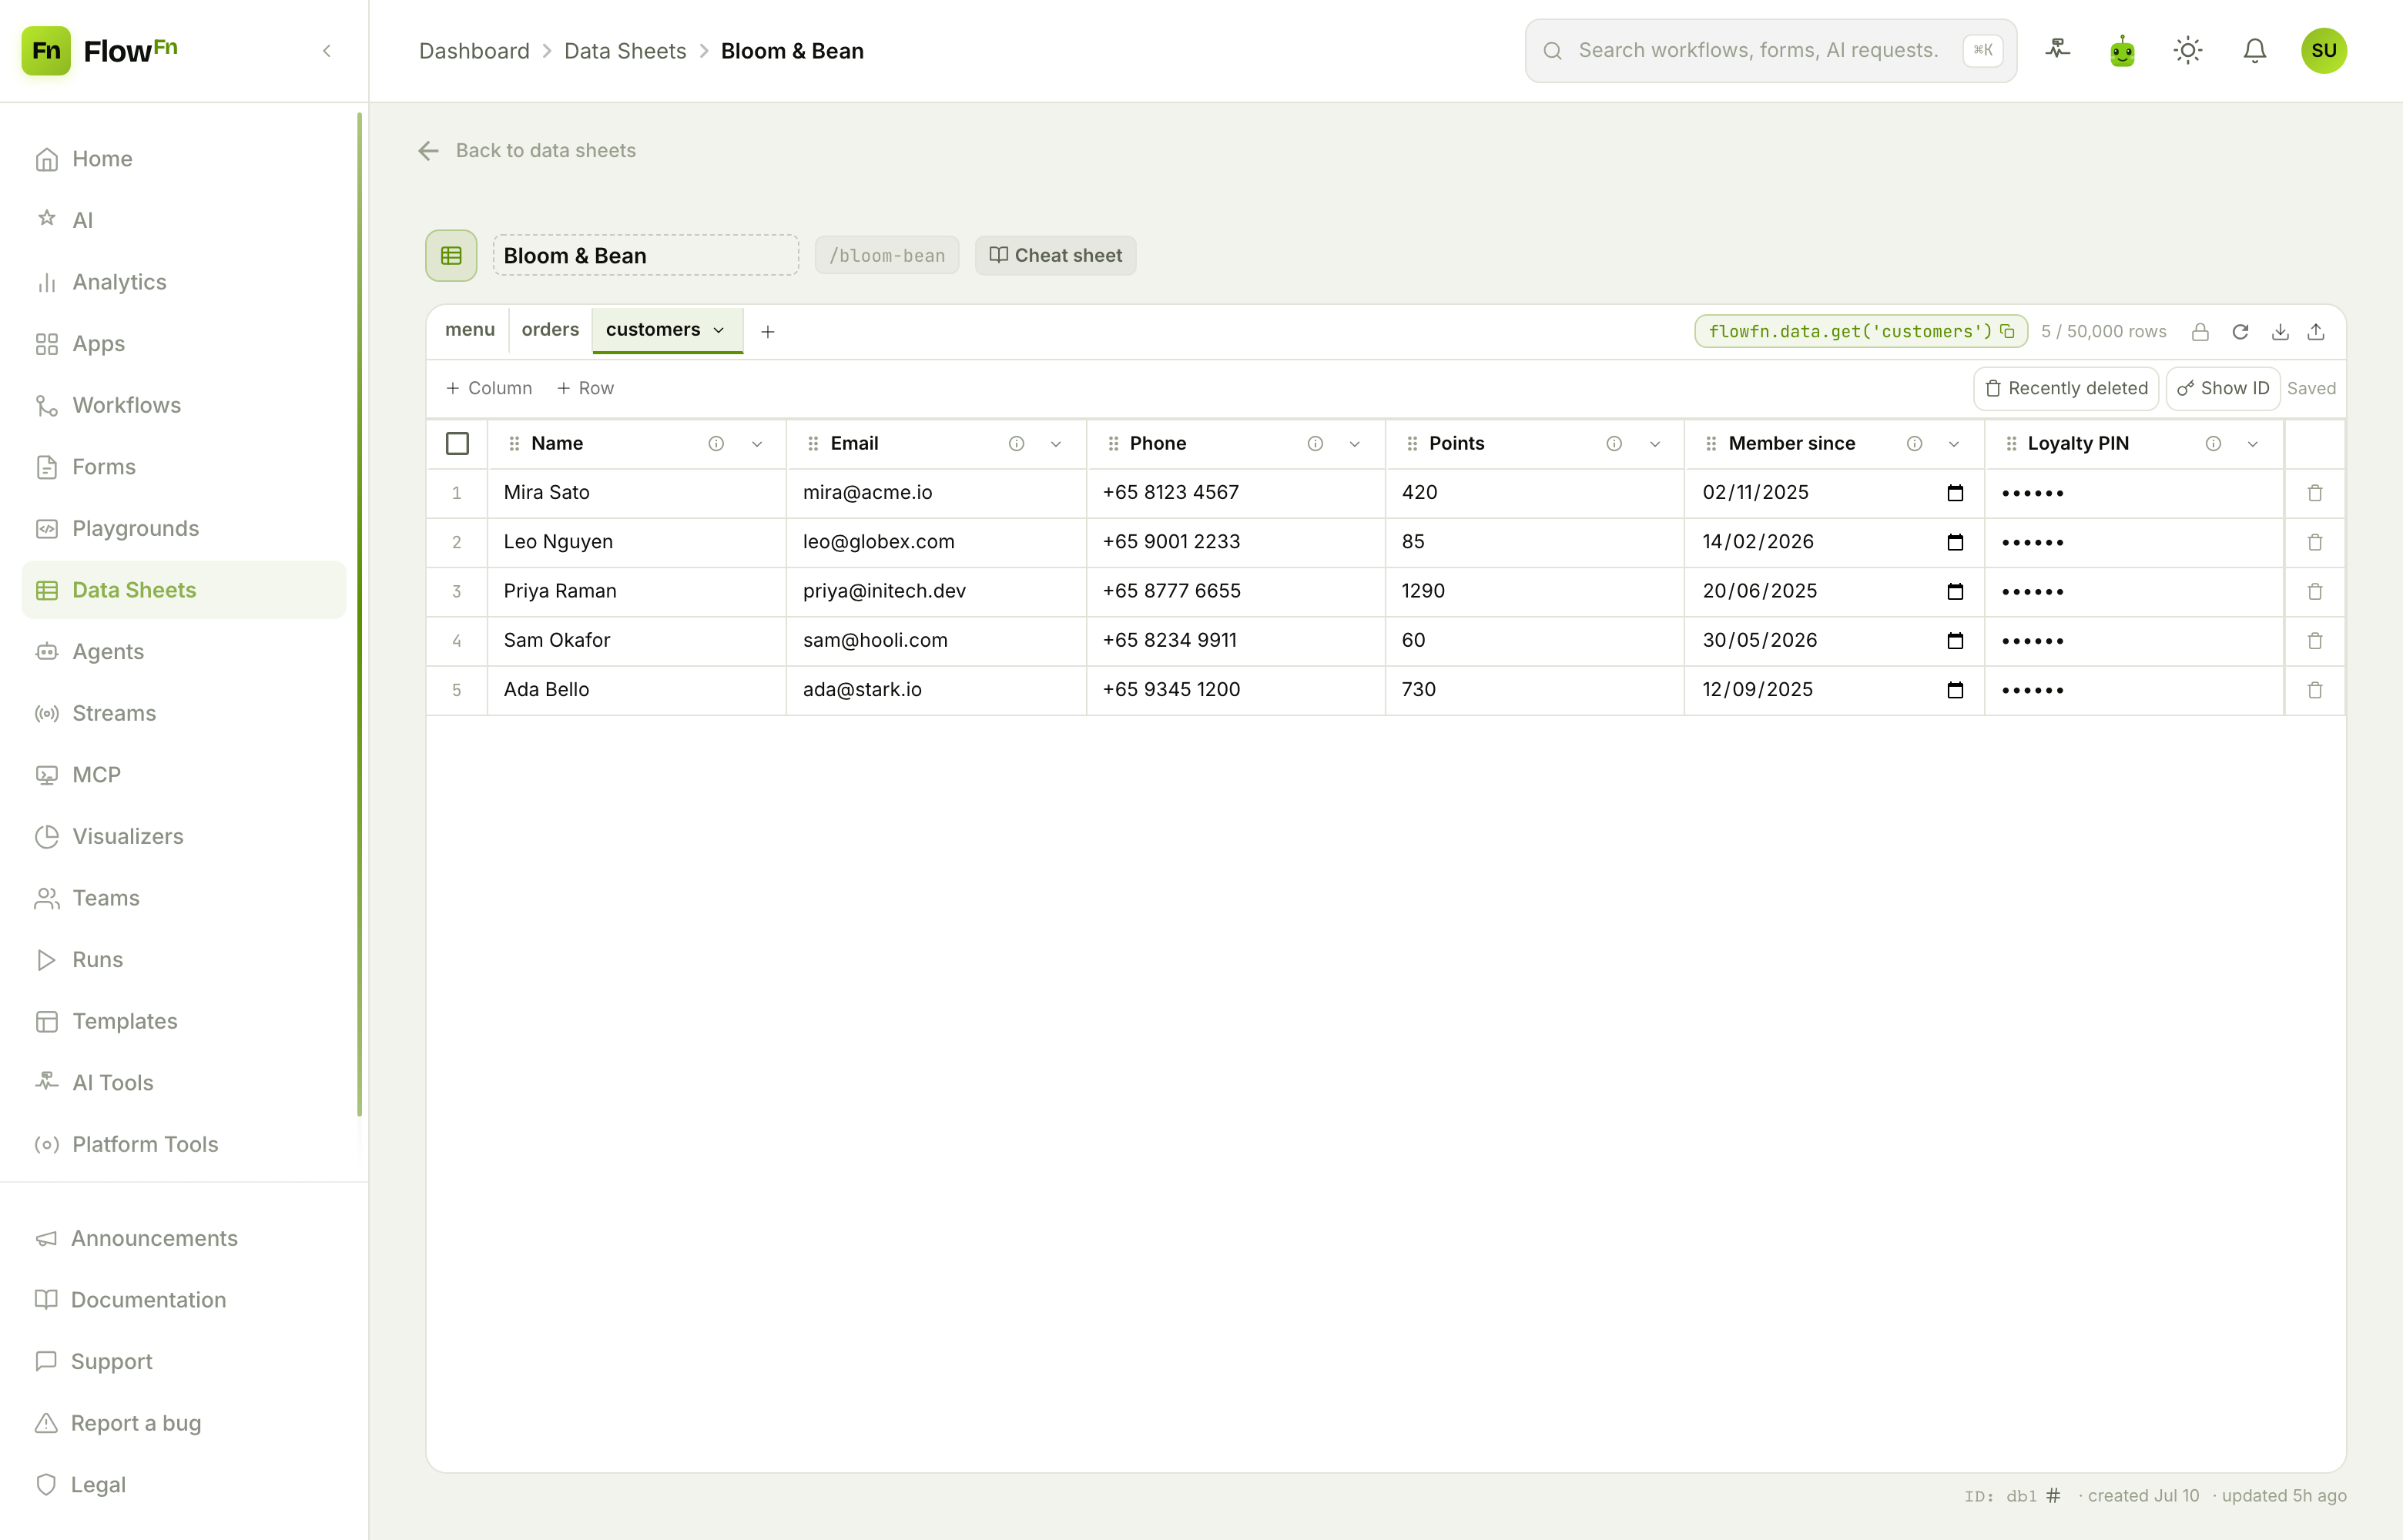This screenshot has height=1540, width=2403.
Task: Open the customers tab dropdown chevron
Action: [x=718, y=330]
